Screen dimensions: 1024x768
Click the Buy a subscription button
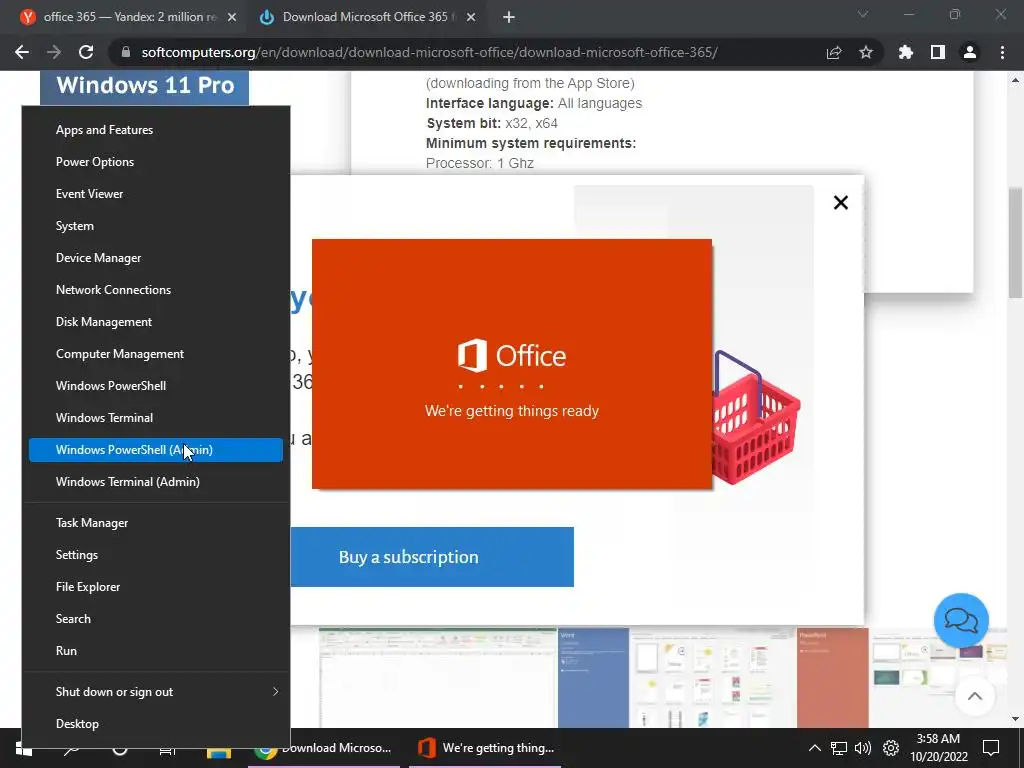pyautogui.click(x=432, y=557)
